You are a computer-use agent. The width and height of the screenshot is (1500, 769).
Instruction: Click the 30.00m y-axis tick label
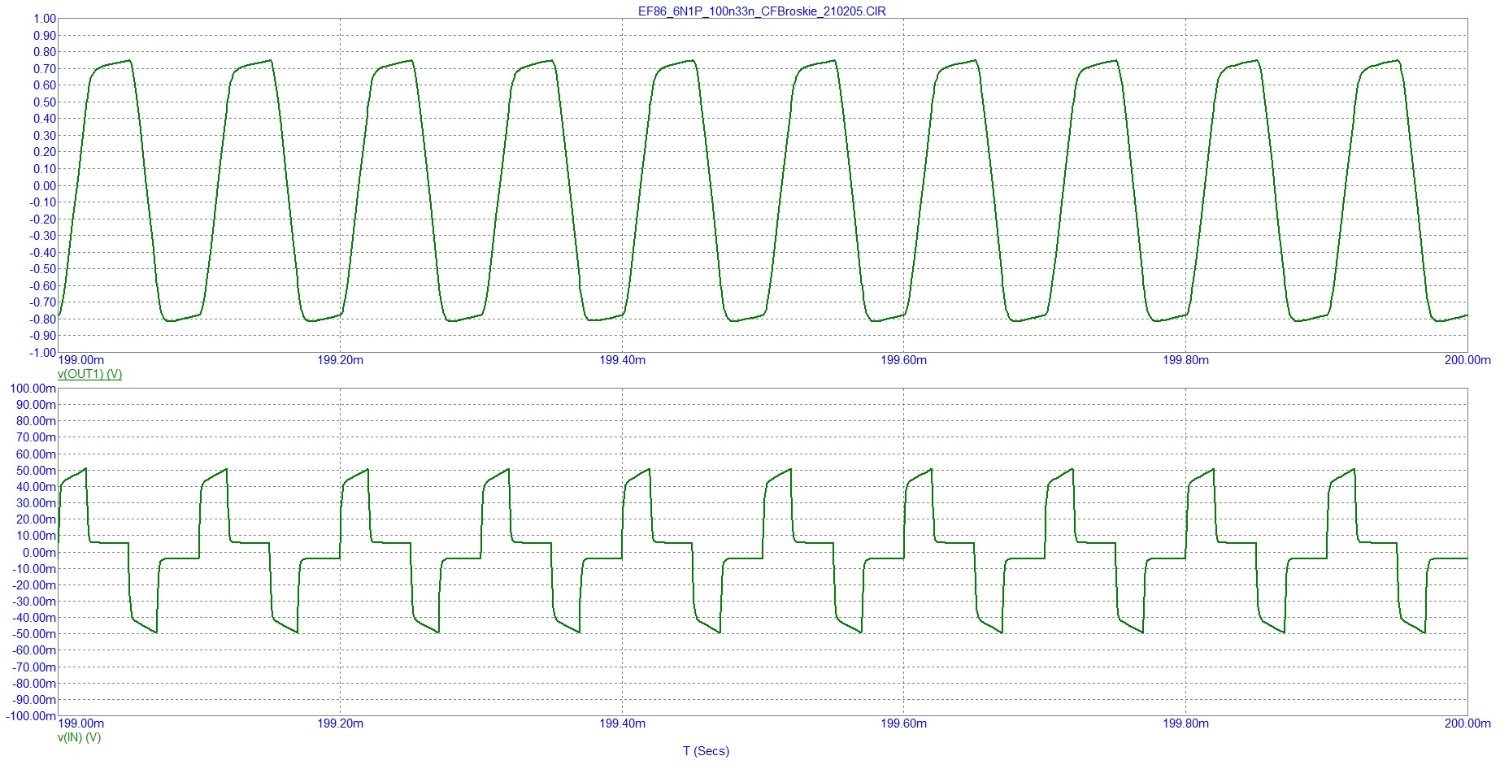pyautogui.click(x=36, y=503)
